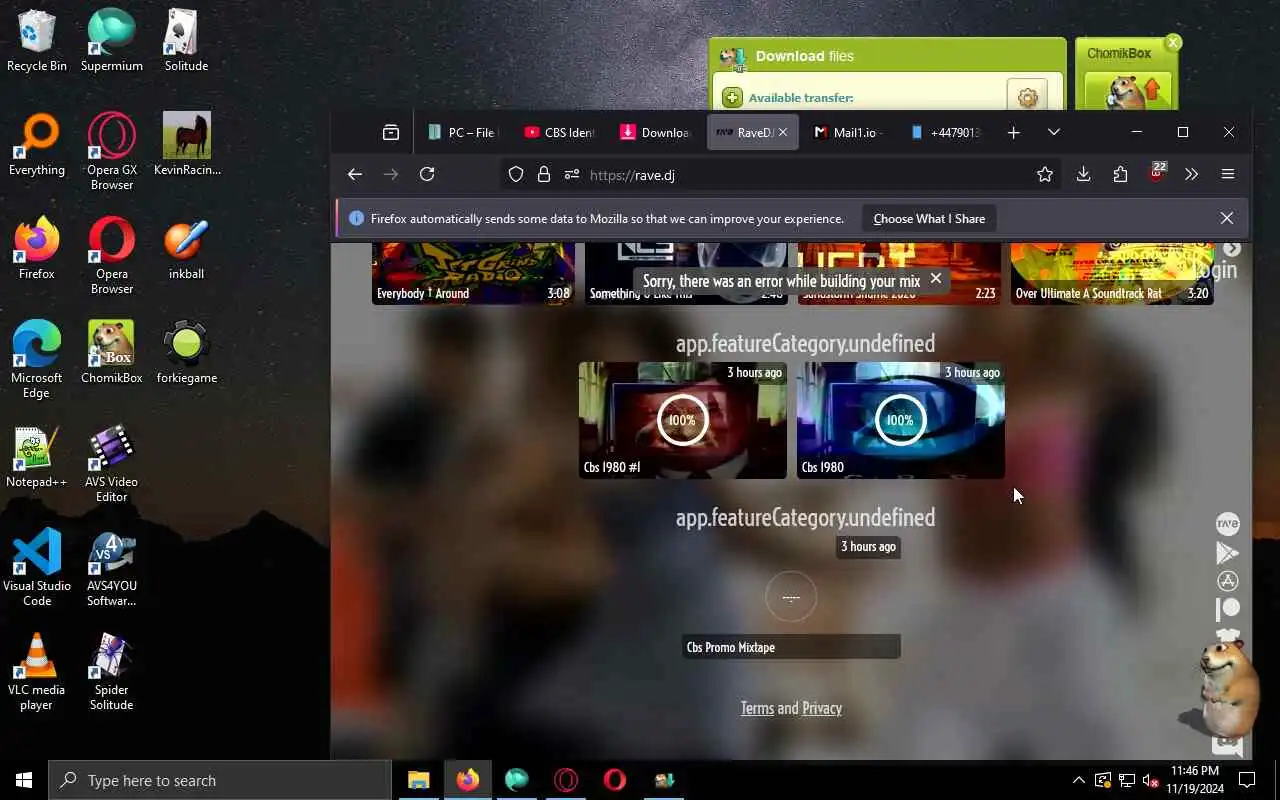Open the Everything desktop shortcut
Screen dimensions: 1280x800
coord(37,145)
